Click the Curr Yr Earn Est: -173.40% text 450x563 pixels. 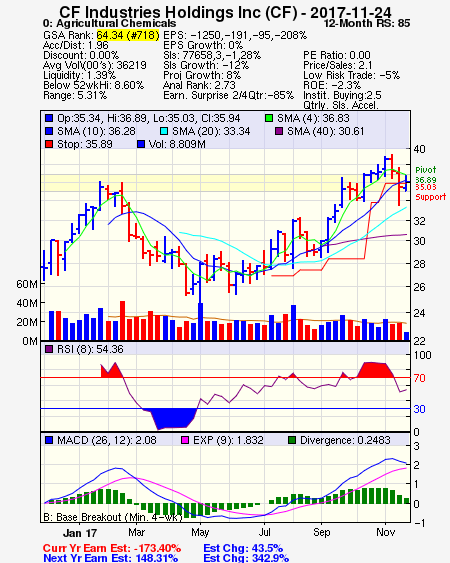112,549
